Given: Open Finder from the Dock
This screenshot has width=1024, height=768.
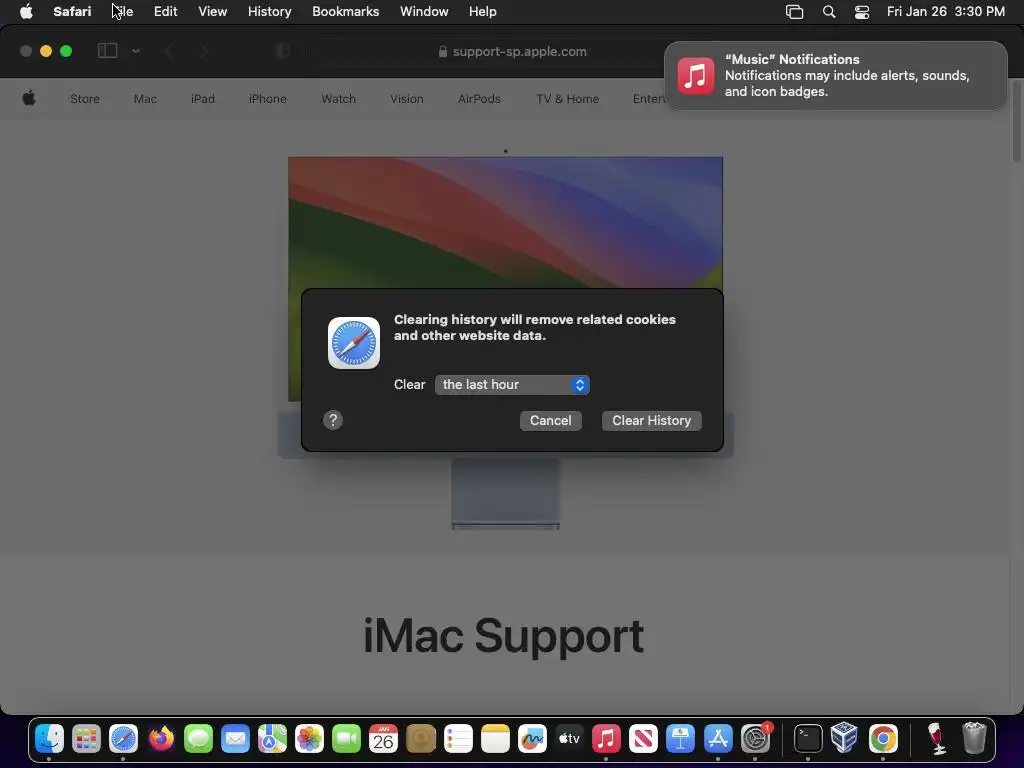Looking at the screenshot, I should [50, 739].
